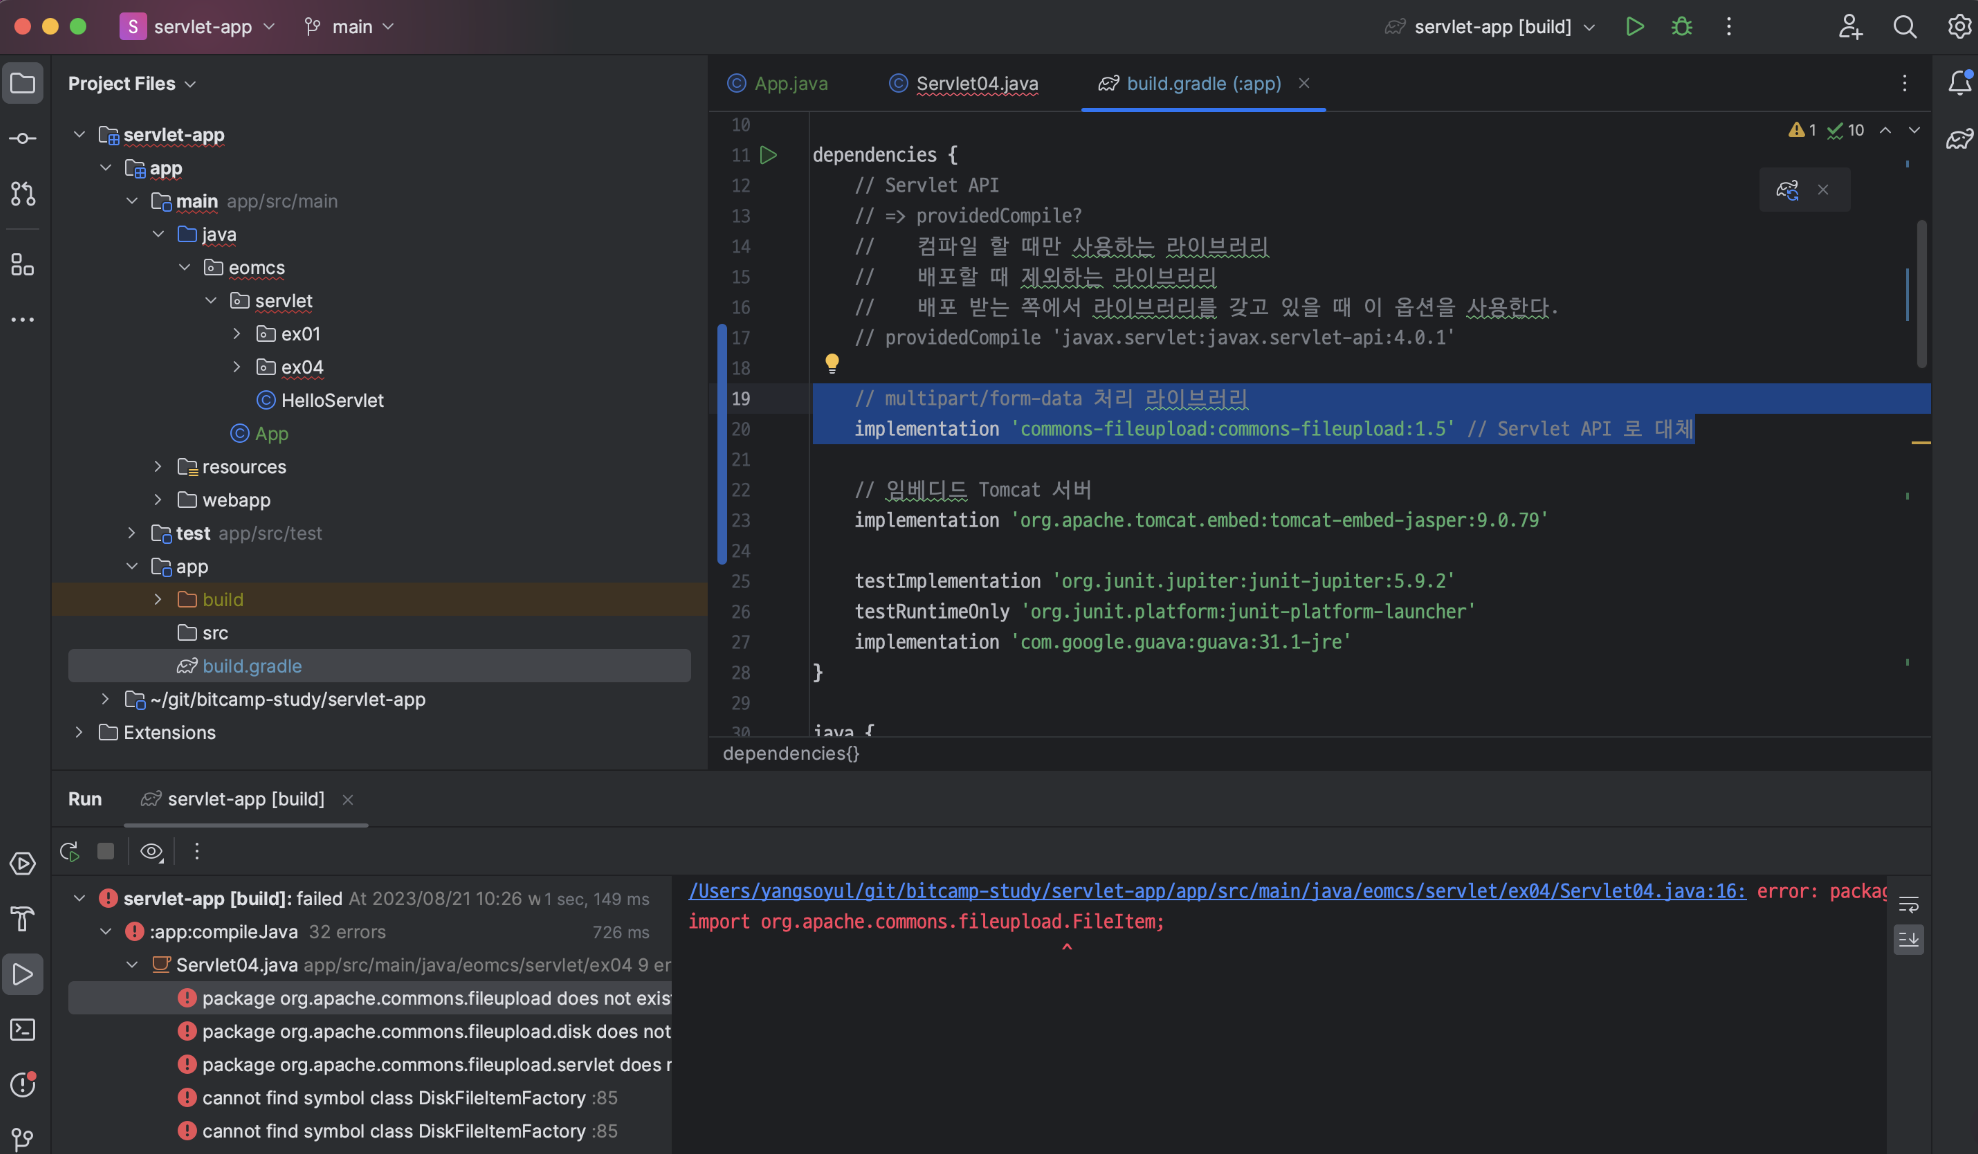
Task: Click the green Run button in the toolbar
Action: pos(1634,27)
